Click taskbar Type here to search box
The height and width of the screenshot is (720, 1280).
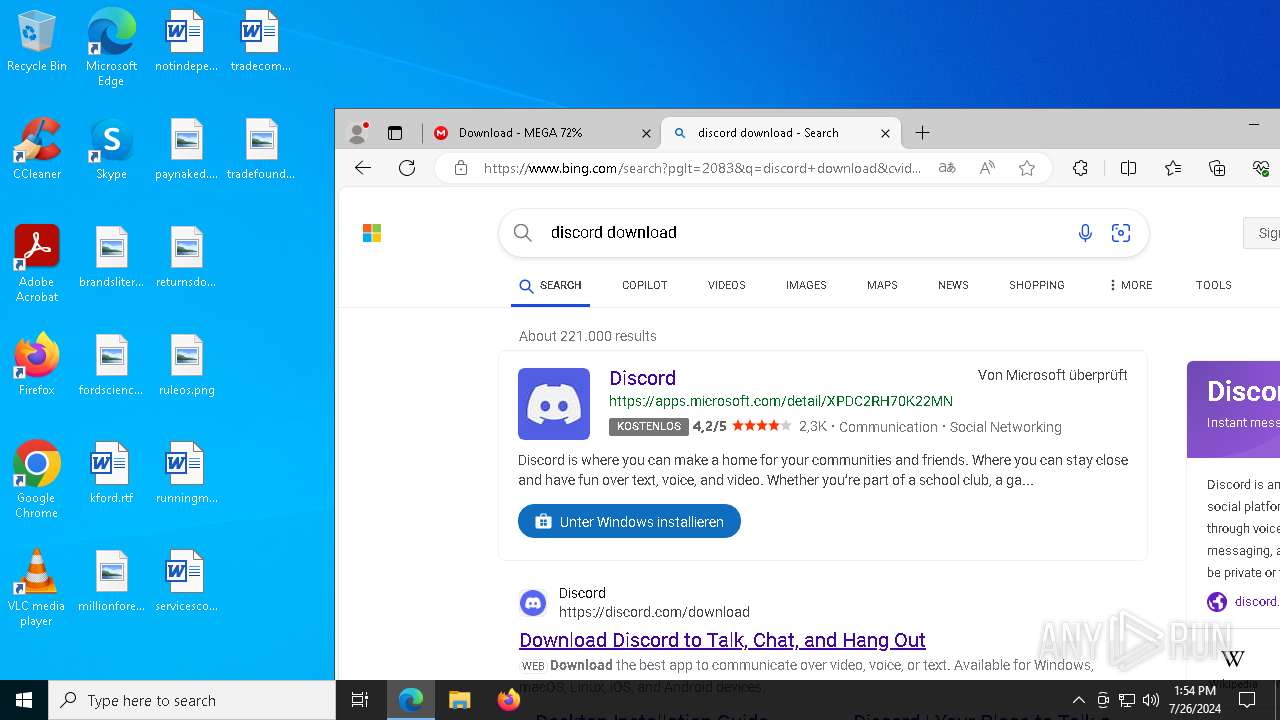(192, 700)
